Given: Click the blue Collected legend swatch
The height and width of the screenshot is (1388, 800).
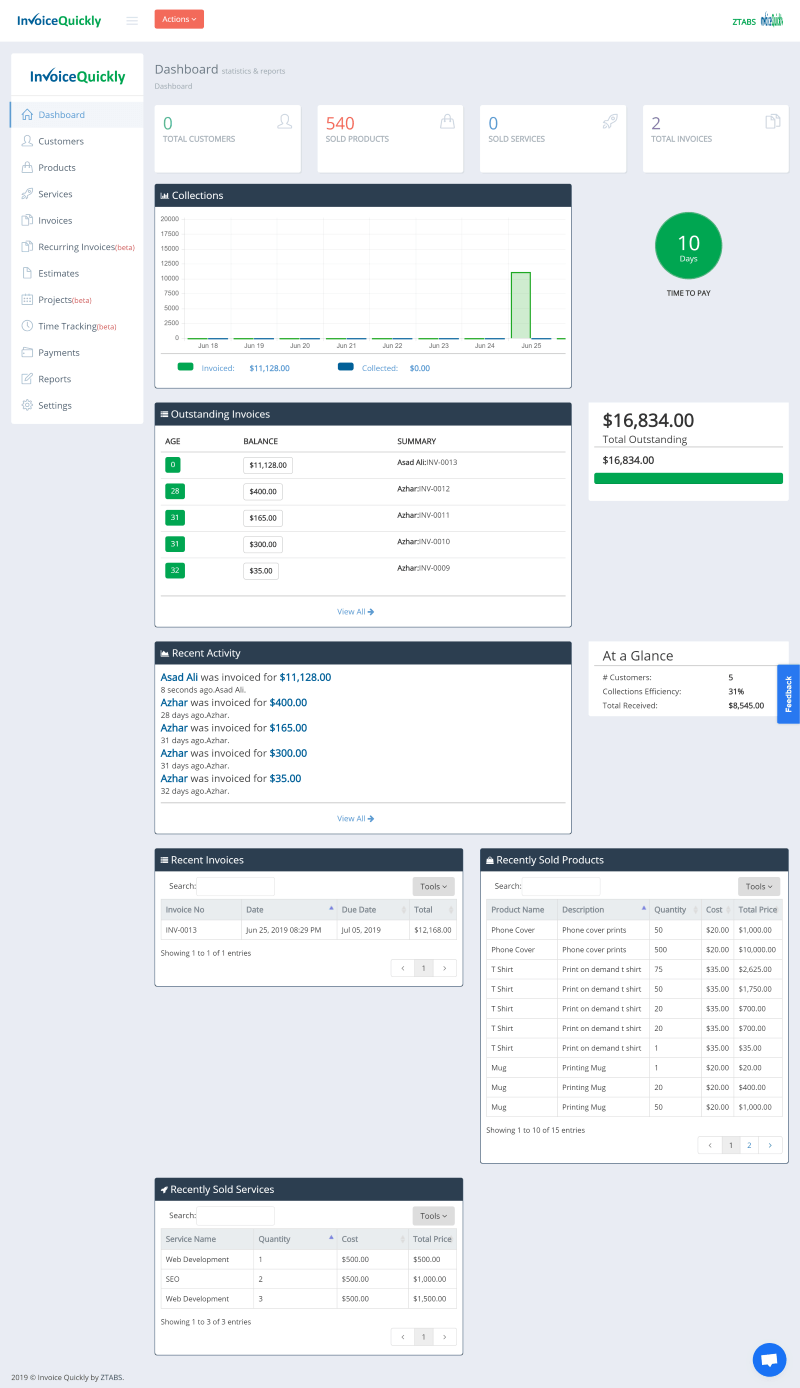Looking at the screenshot, I should coord(346,367).
